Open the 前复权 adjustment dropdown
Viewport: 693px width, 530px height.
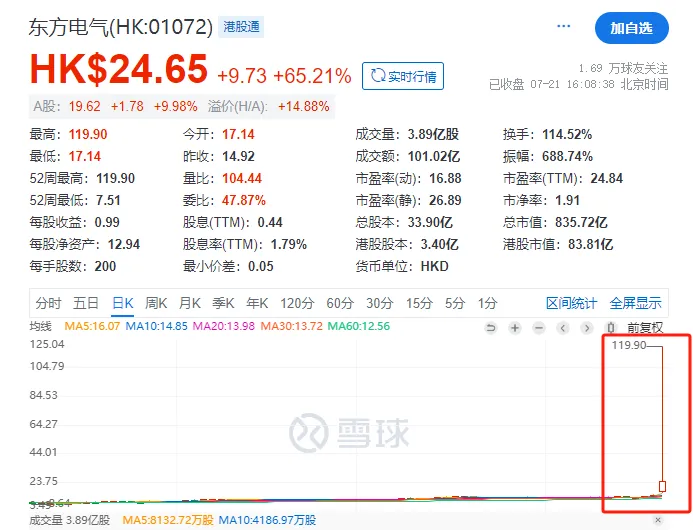click(x=644, y=327)
